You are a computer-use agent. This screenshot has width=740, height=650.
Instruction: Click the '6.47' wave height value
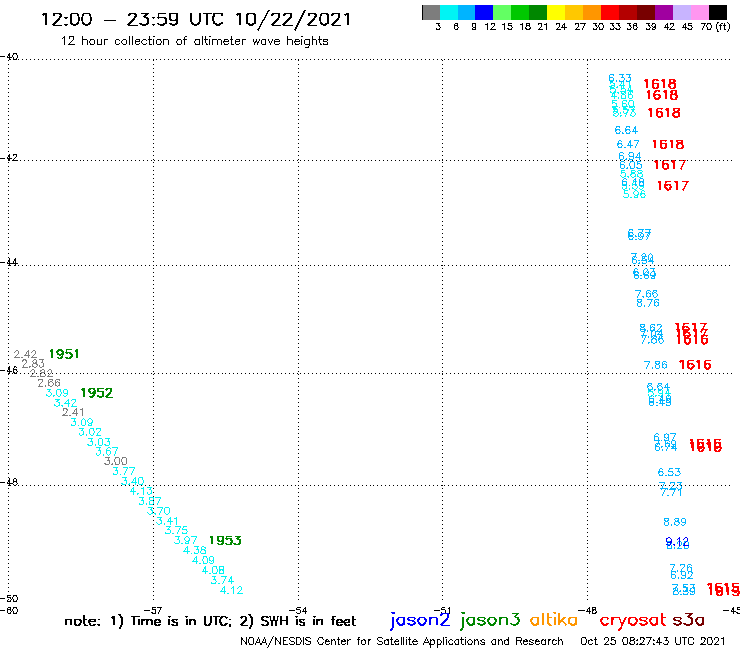pos(628,144)
